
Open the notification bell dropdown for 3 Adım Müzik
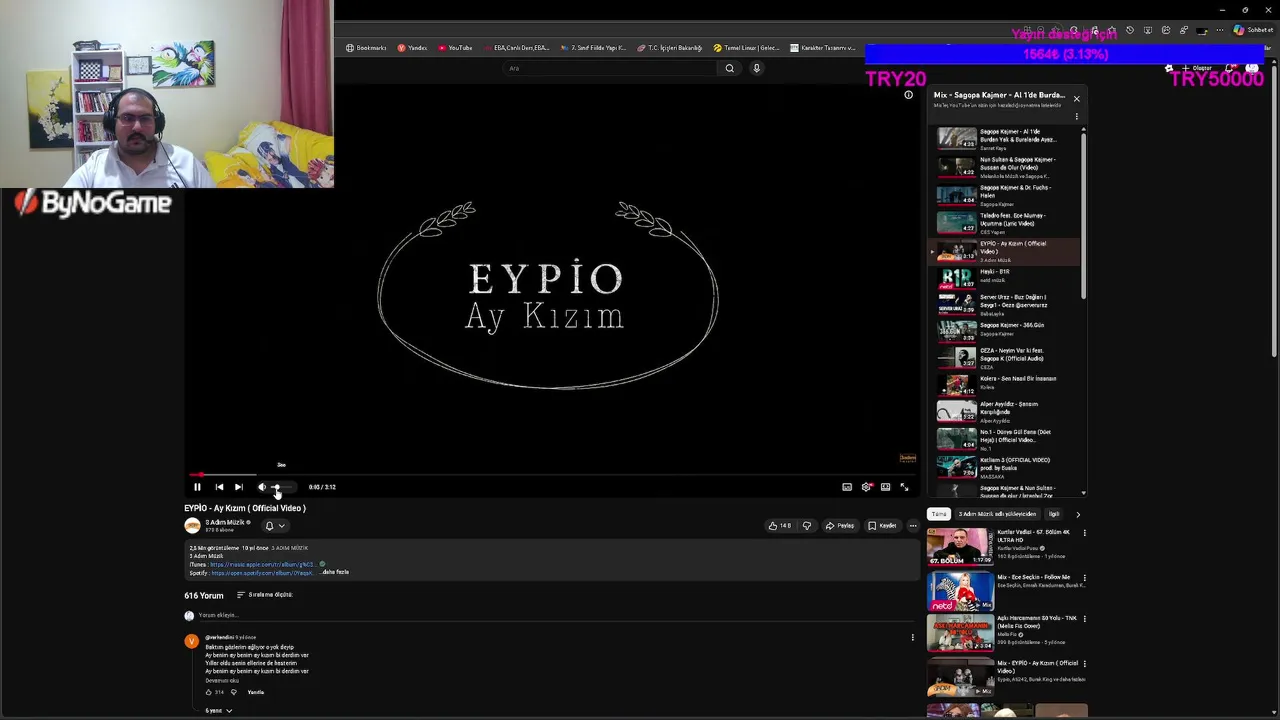274,526
